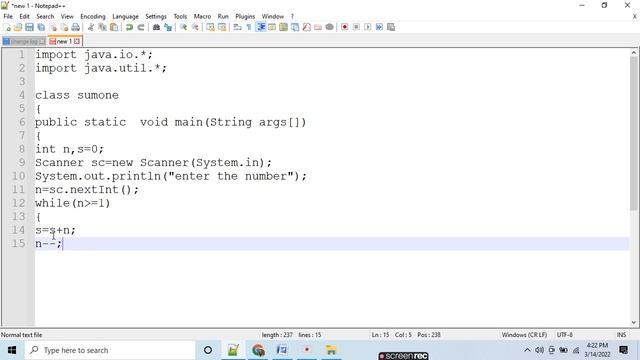Viewport: 640px width, 360px height.
Task: Close the current document via toolbar icon
Action: point(53,27)
